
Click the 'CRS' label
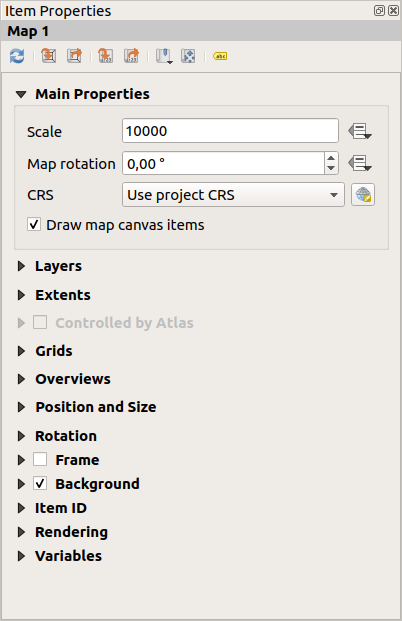(40, 195)
